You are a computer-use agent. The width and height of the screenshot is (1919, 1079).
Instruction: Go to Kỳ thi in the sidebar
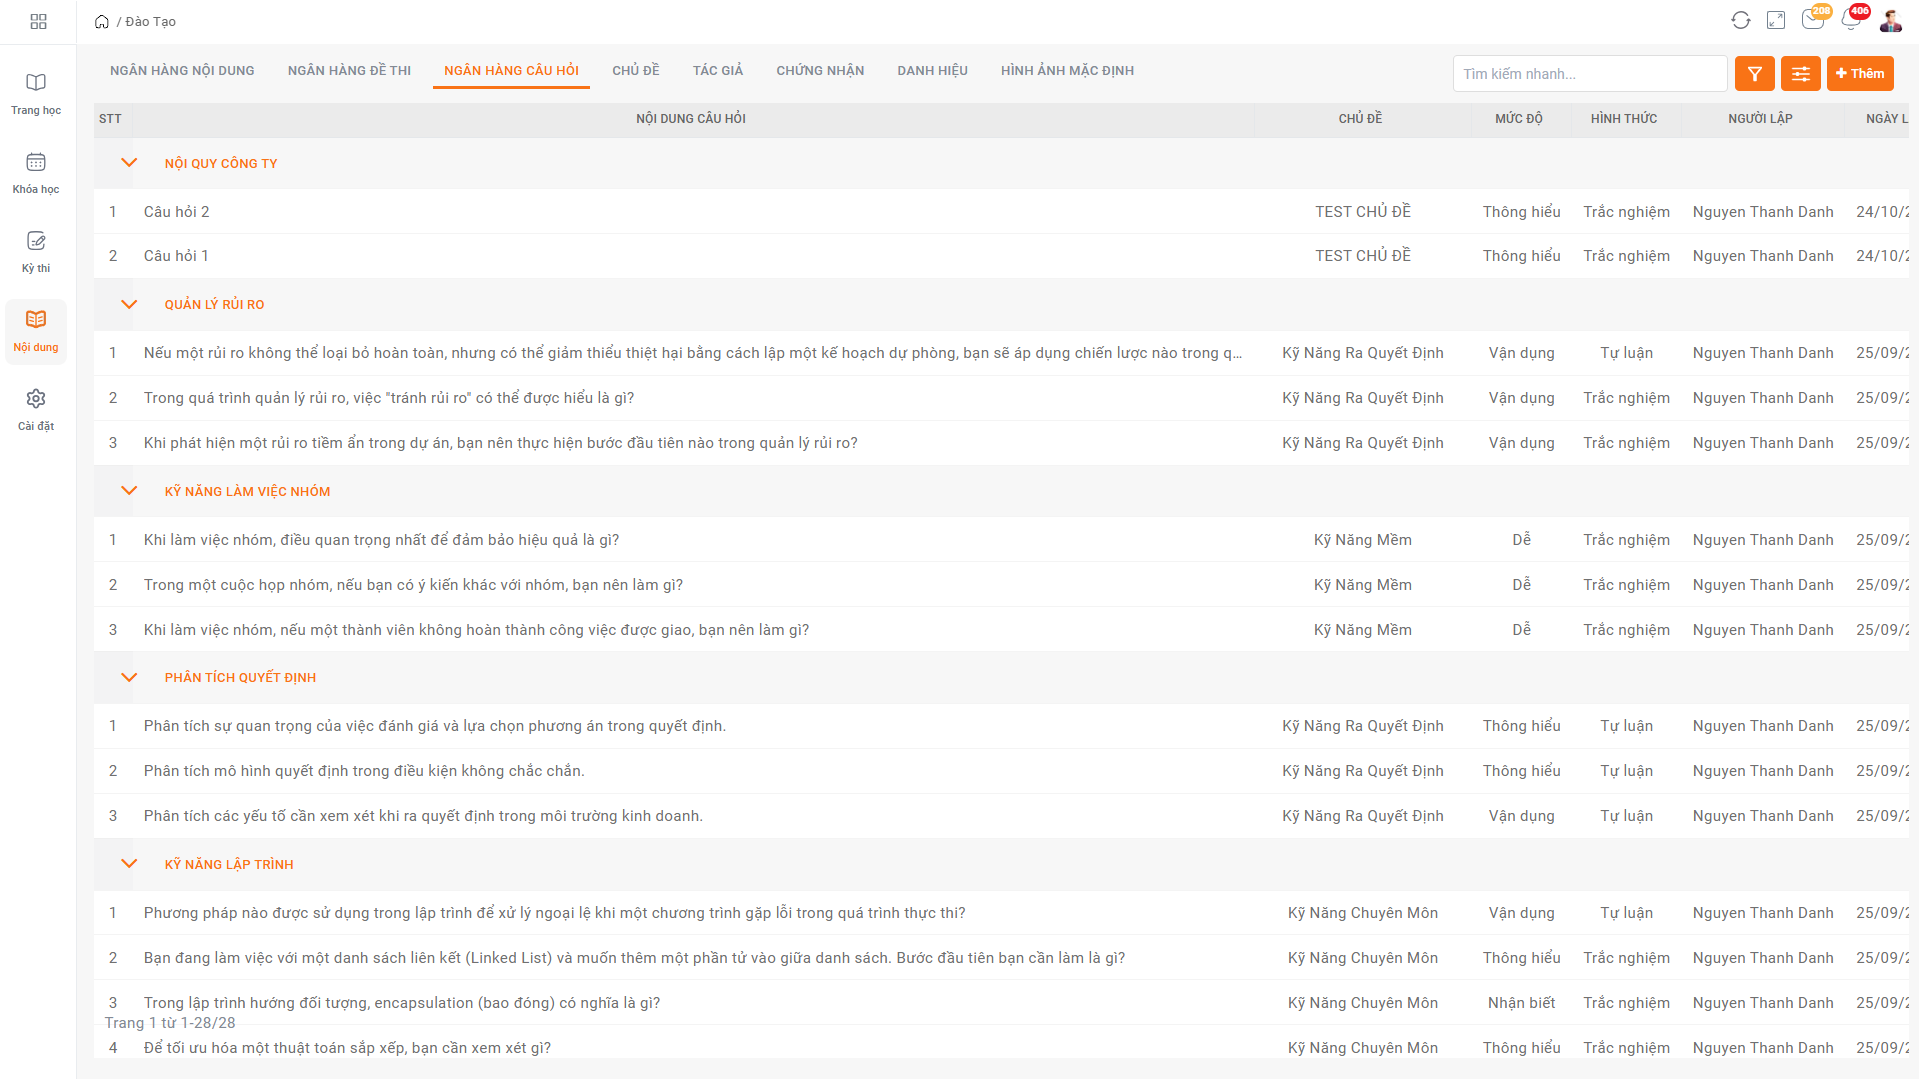pos(36,251)
